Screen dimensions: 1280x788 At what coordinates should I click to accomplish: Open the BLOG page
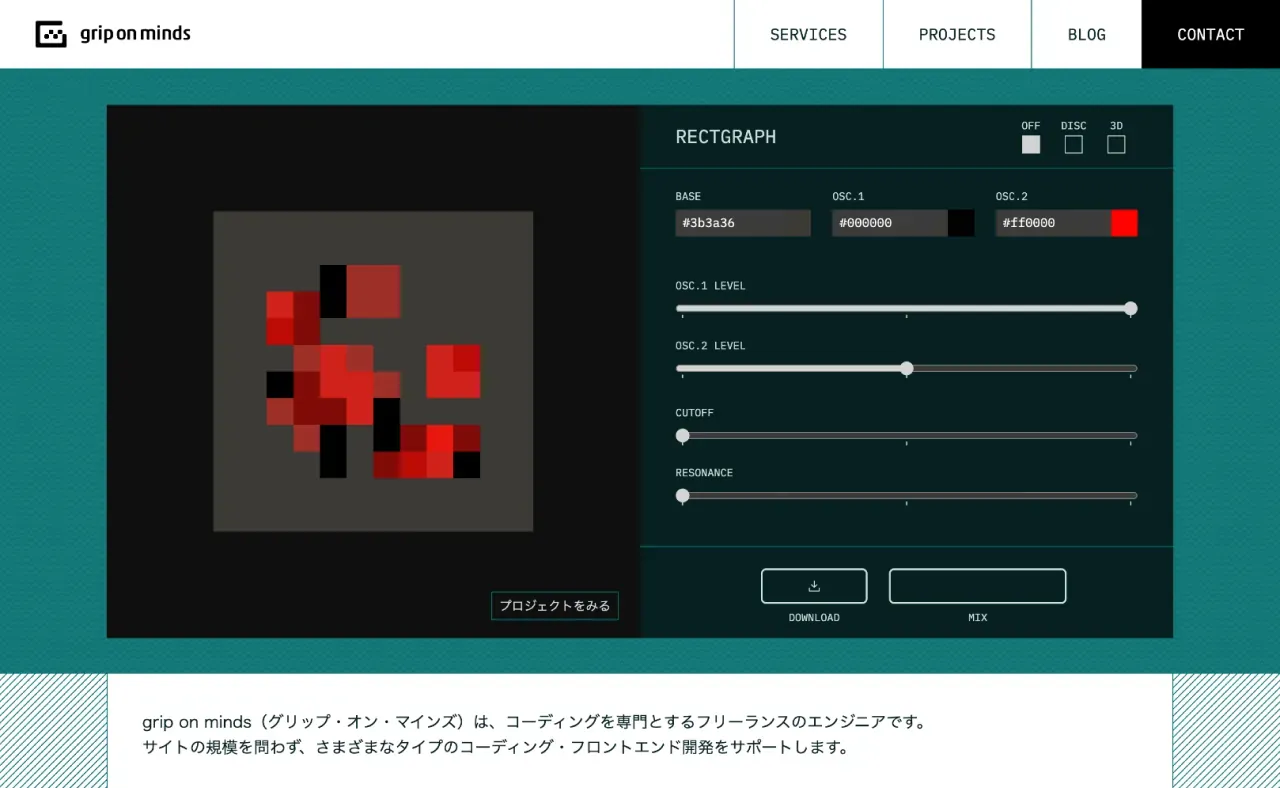point(1086,34)
